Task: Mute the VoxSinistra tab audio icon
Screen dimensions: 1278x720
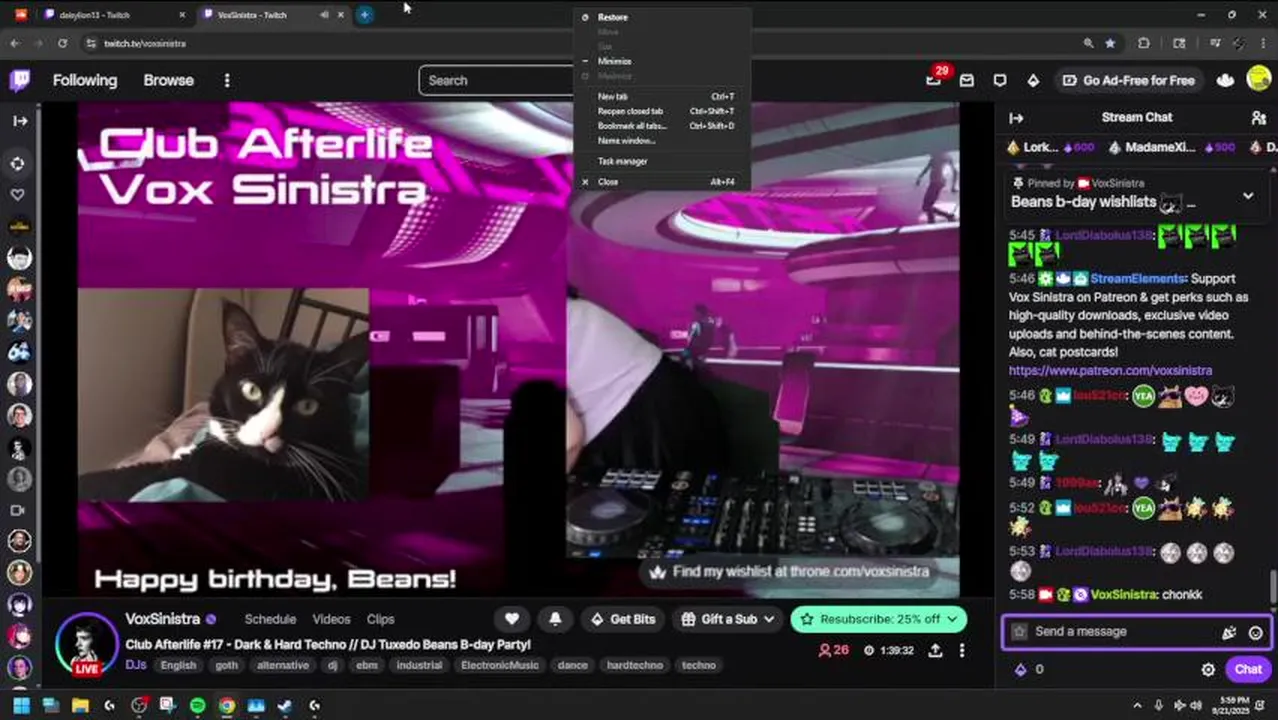Action: click(x=324, y=15)
